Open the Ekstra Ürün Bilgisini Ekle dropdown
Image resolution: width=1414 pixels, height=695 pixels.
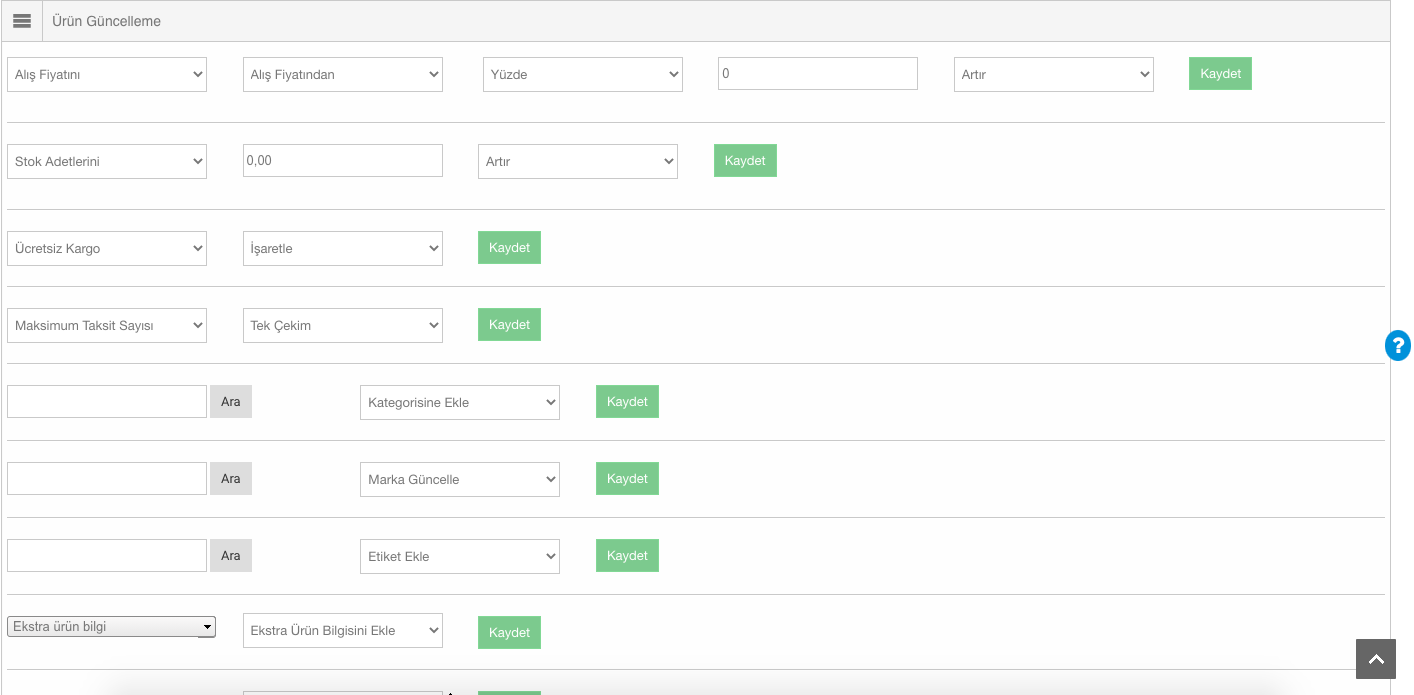pos(343,630)
